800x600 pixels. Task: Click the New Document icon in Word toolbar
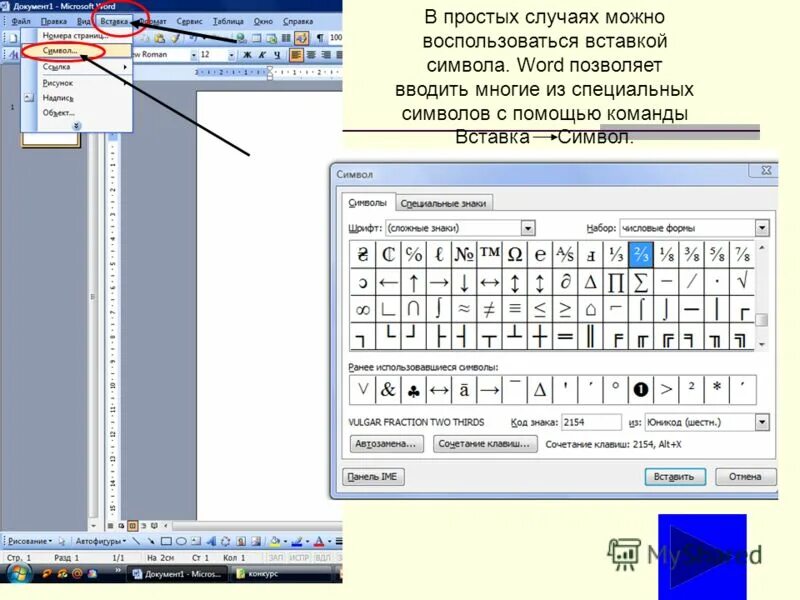[14, 38]
